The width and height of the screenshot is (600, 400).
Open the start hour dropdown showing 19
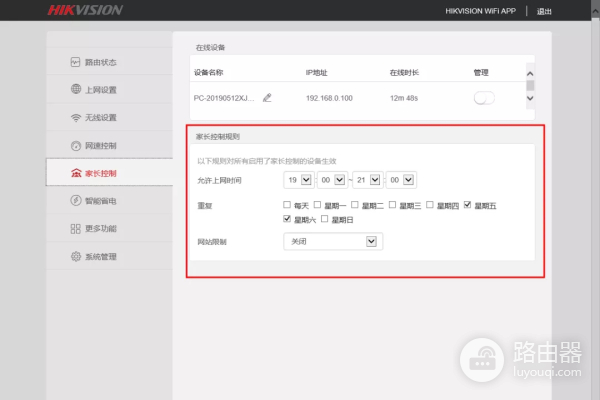point(298,180)
